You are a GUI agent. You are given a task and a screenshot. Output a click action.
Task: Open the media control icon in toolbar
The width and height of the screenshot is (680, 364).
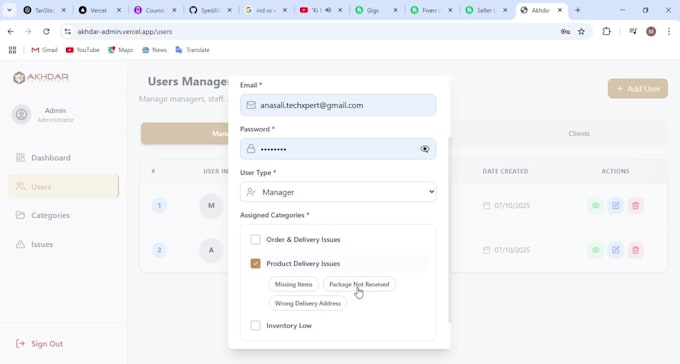tap(633, 31)
